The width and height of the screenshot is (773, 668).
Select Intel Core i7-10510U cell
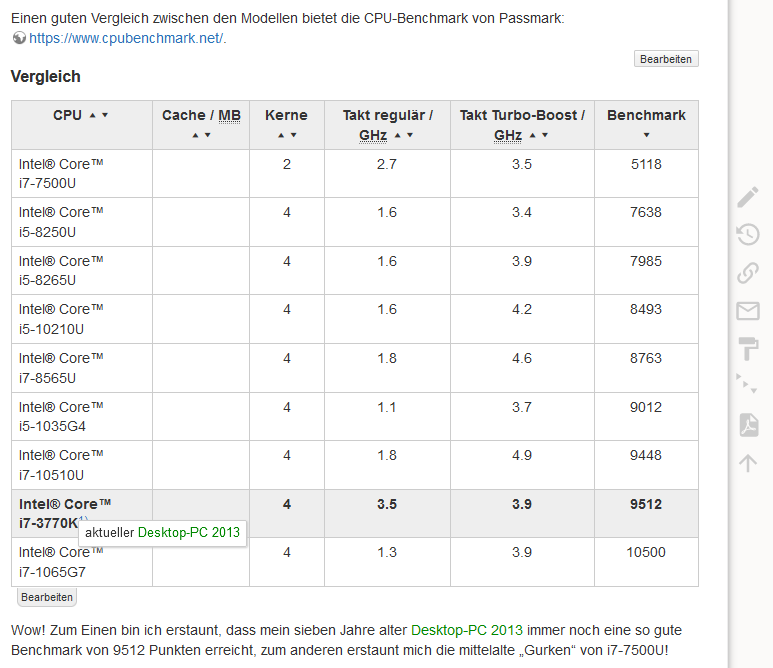pos(82,465)
